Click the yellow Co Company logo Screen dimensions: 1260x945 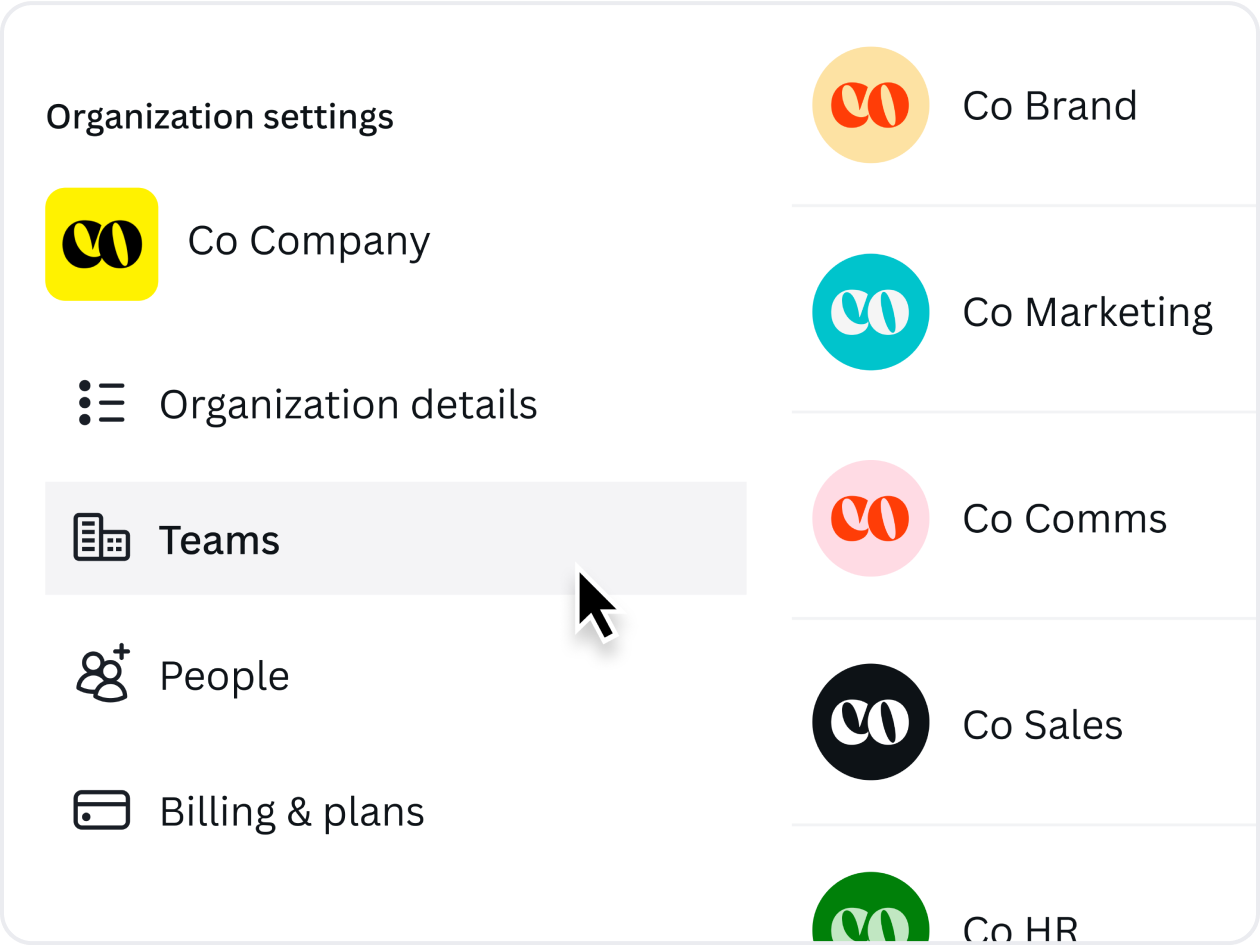pyautogui.click(x=101, y=244)
